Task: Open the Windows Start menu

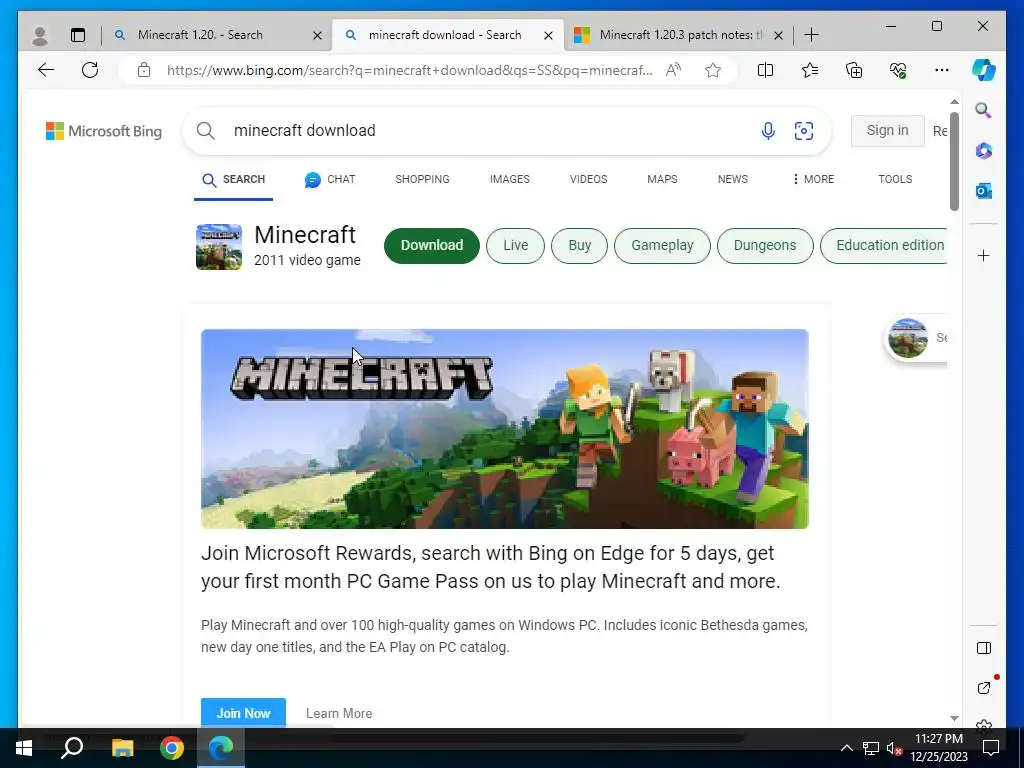Action: 24,748
